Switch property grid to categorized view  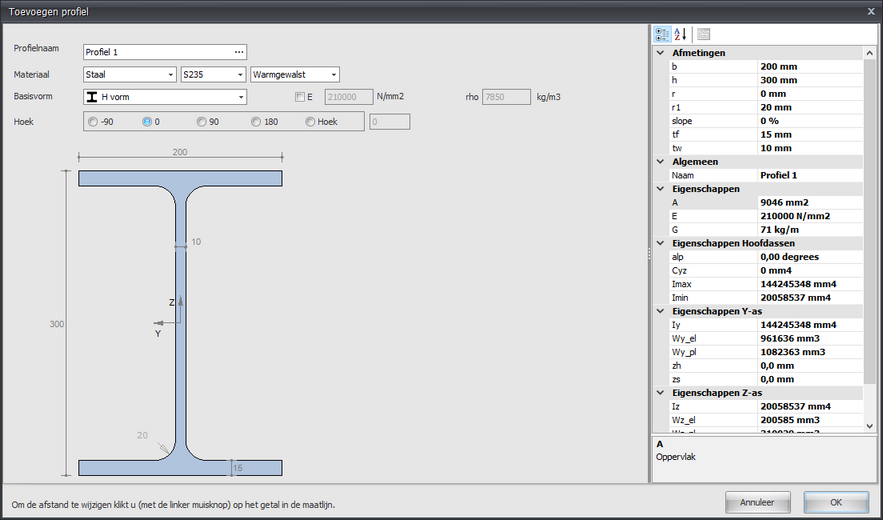tap(662, 34)
